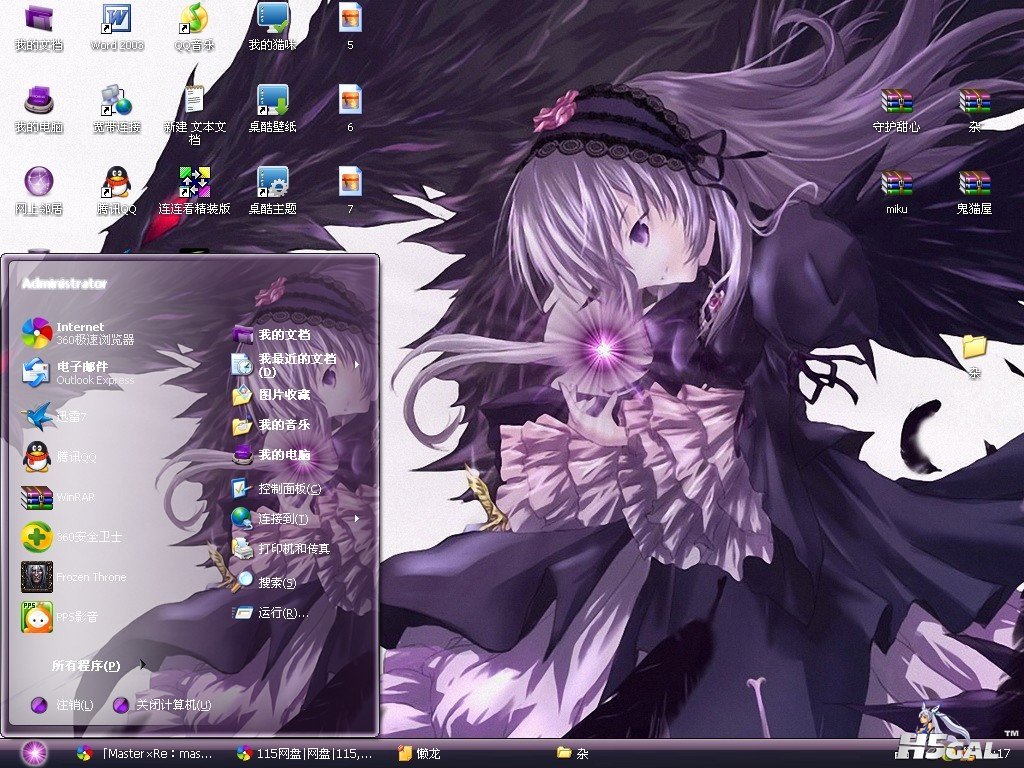Viewport: 1024px width, 768px height.
Task: Select 鬼猫屋 RAR archive icon
Action: click(x=974, y=184)
